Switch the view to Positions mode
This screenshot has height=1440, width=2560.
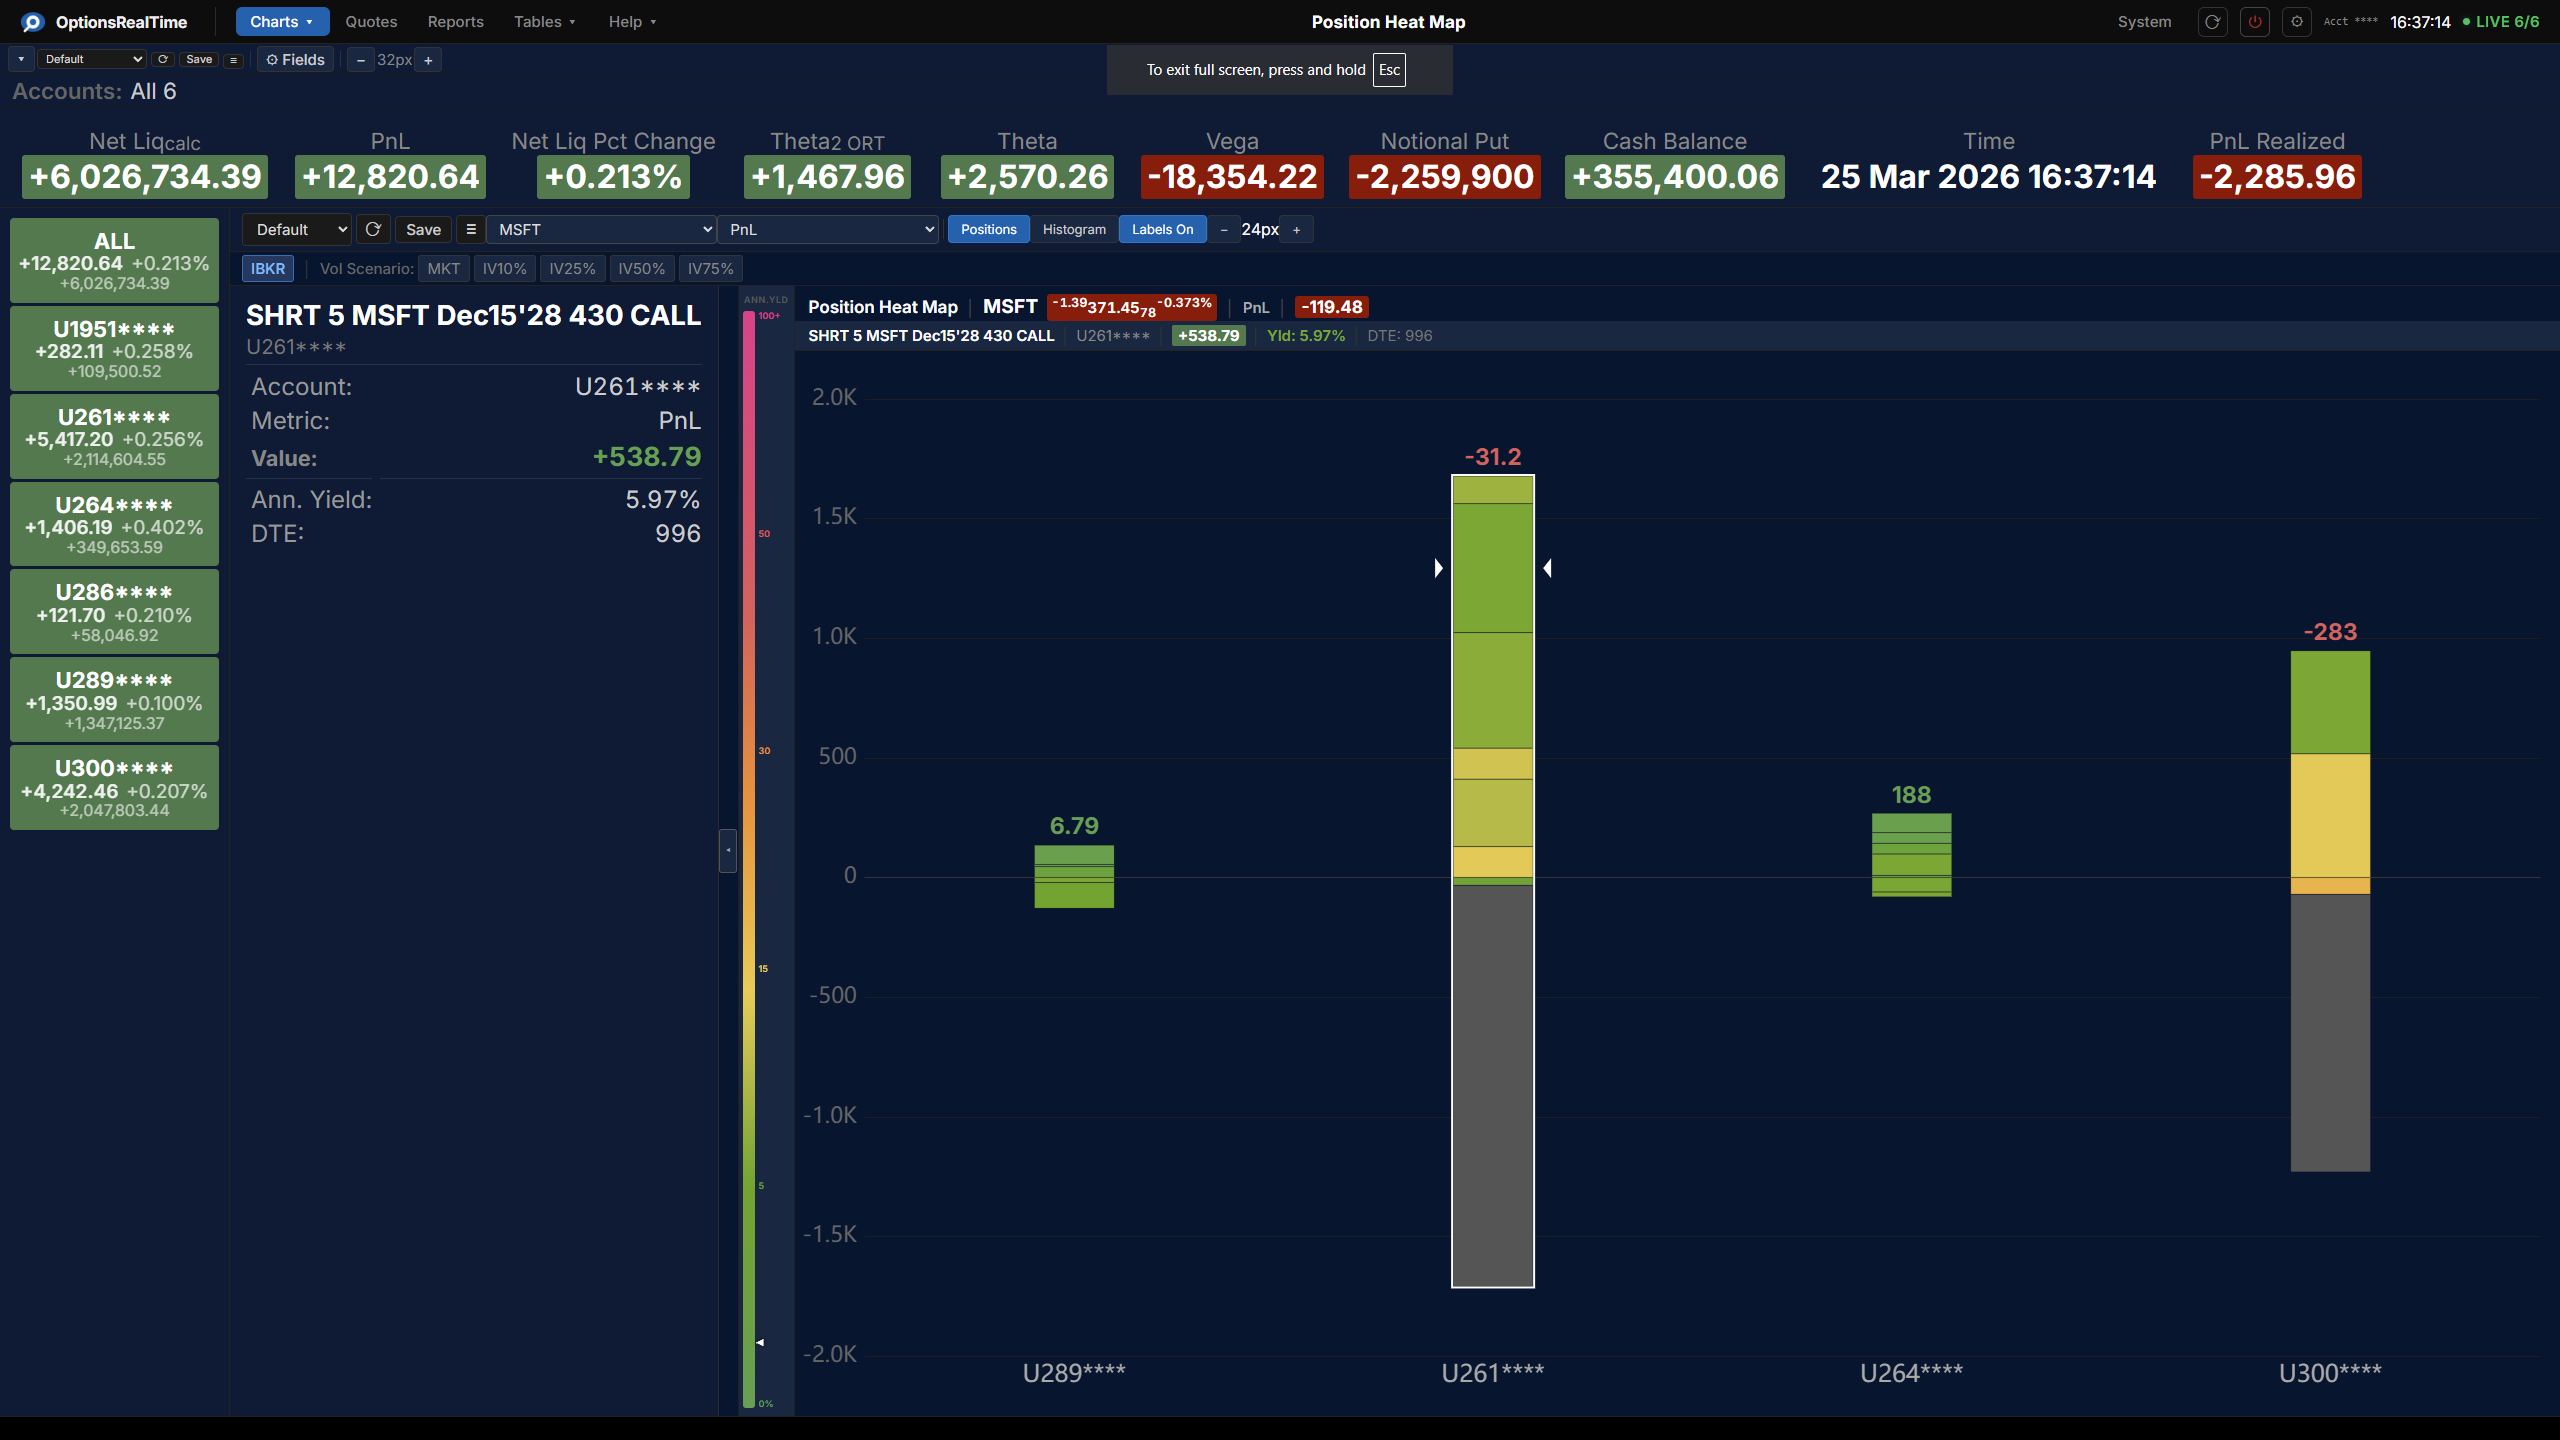click(x=988, y=229)
